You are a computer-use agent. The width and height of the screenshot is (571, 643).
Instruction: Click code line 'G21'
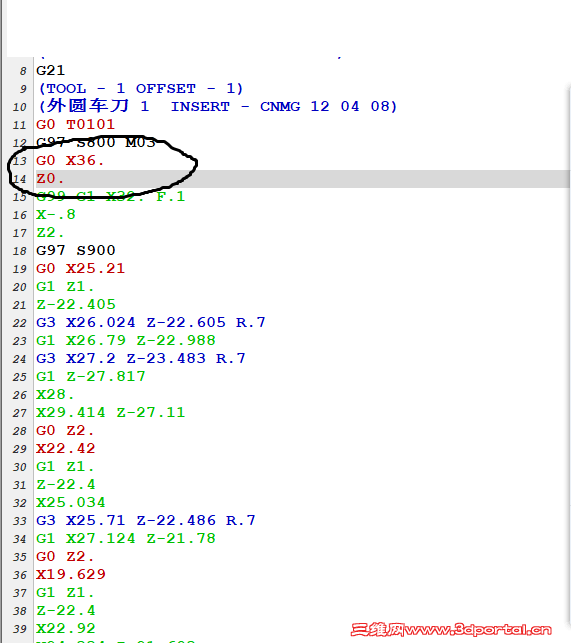[x=50, y=71]
